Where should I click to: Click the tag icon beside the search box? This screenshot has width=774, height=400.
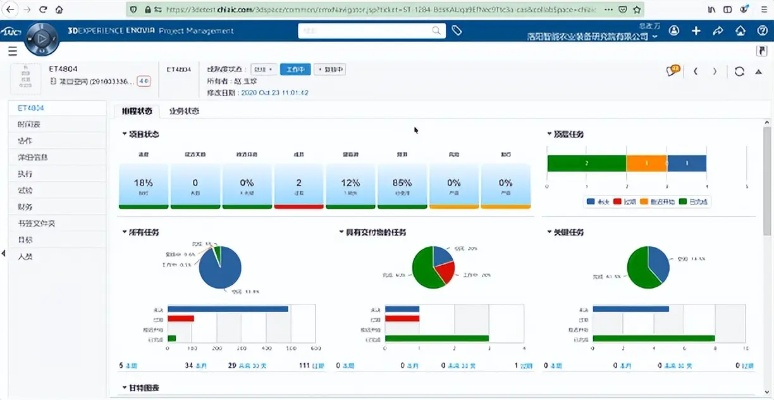(x=457, y=31)
